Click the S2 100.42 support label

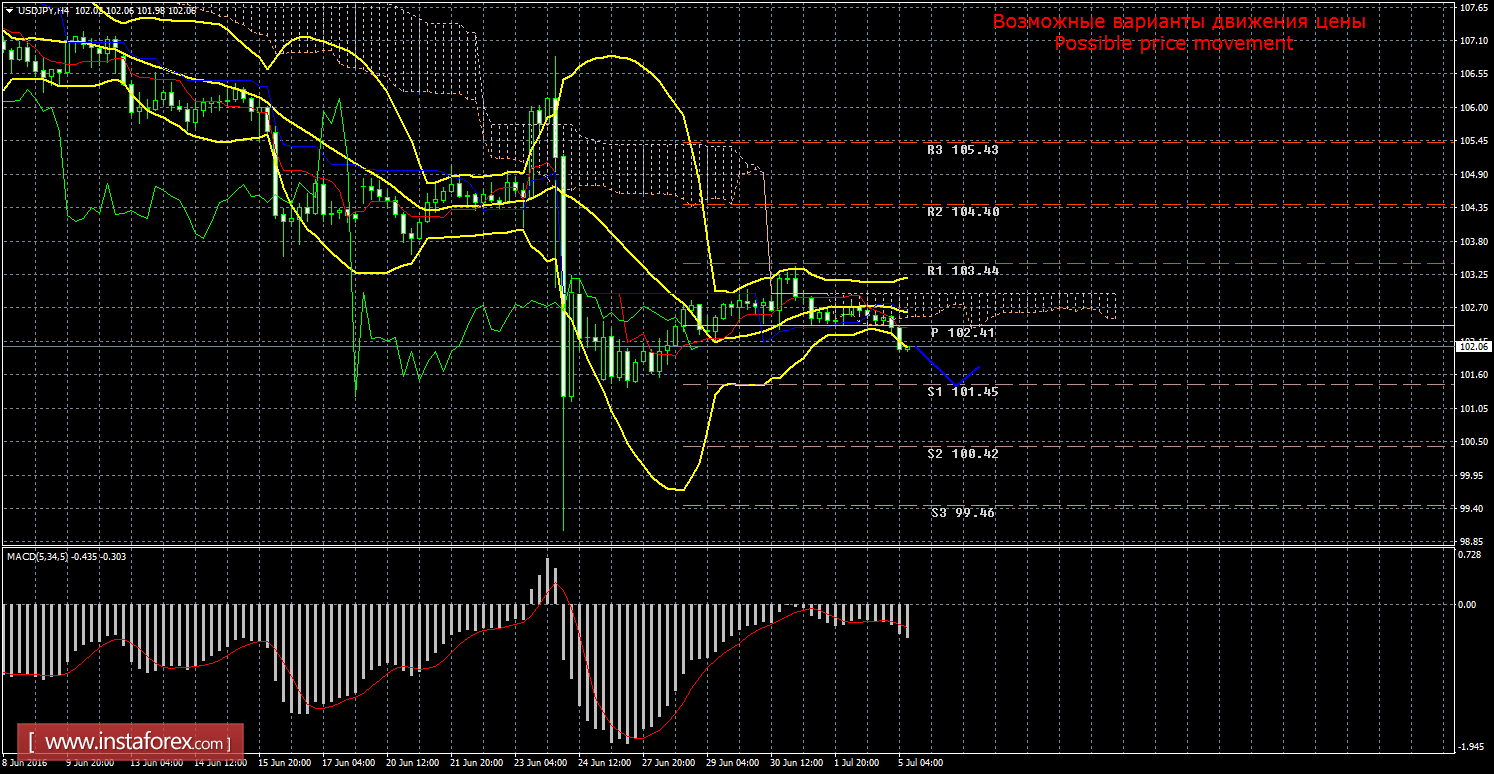coord(962,453)
